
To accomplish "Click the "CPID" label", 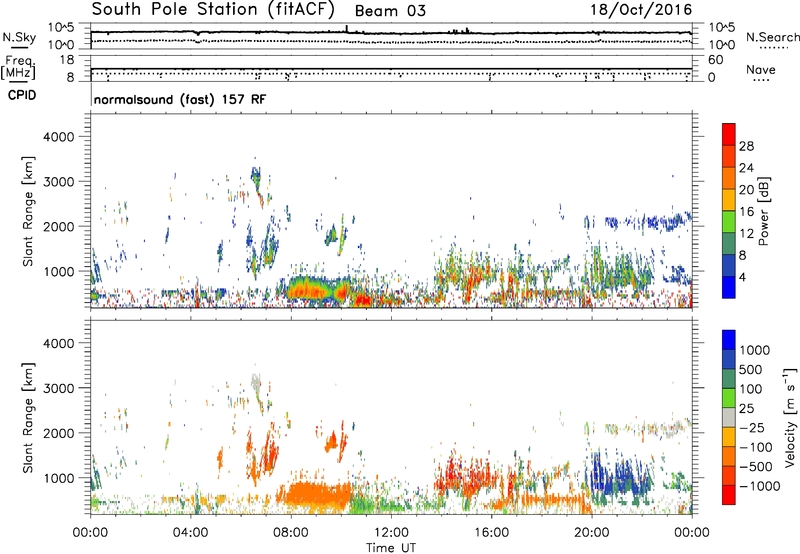I will [x=22, y=95].
